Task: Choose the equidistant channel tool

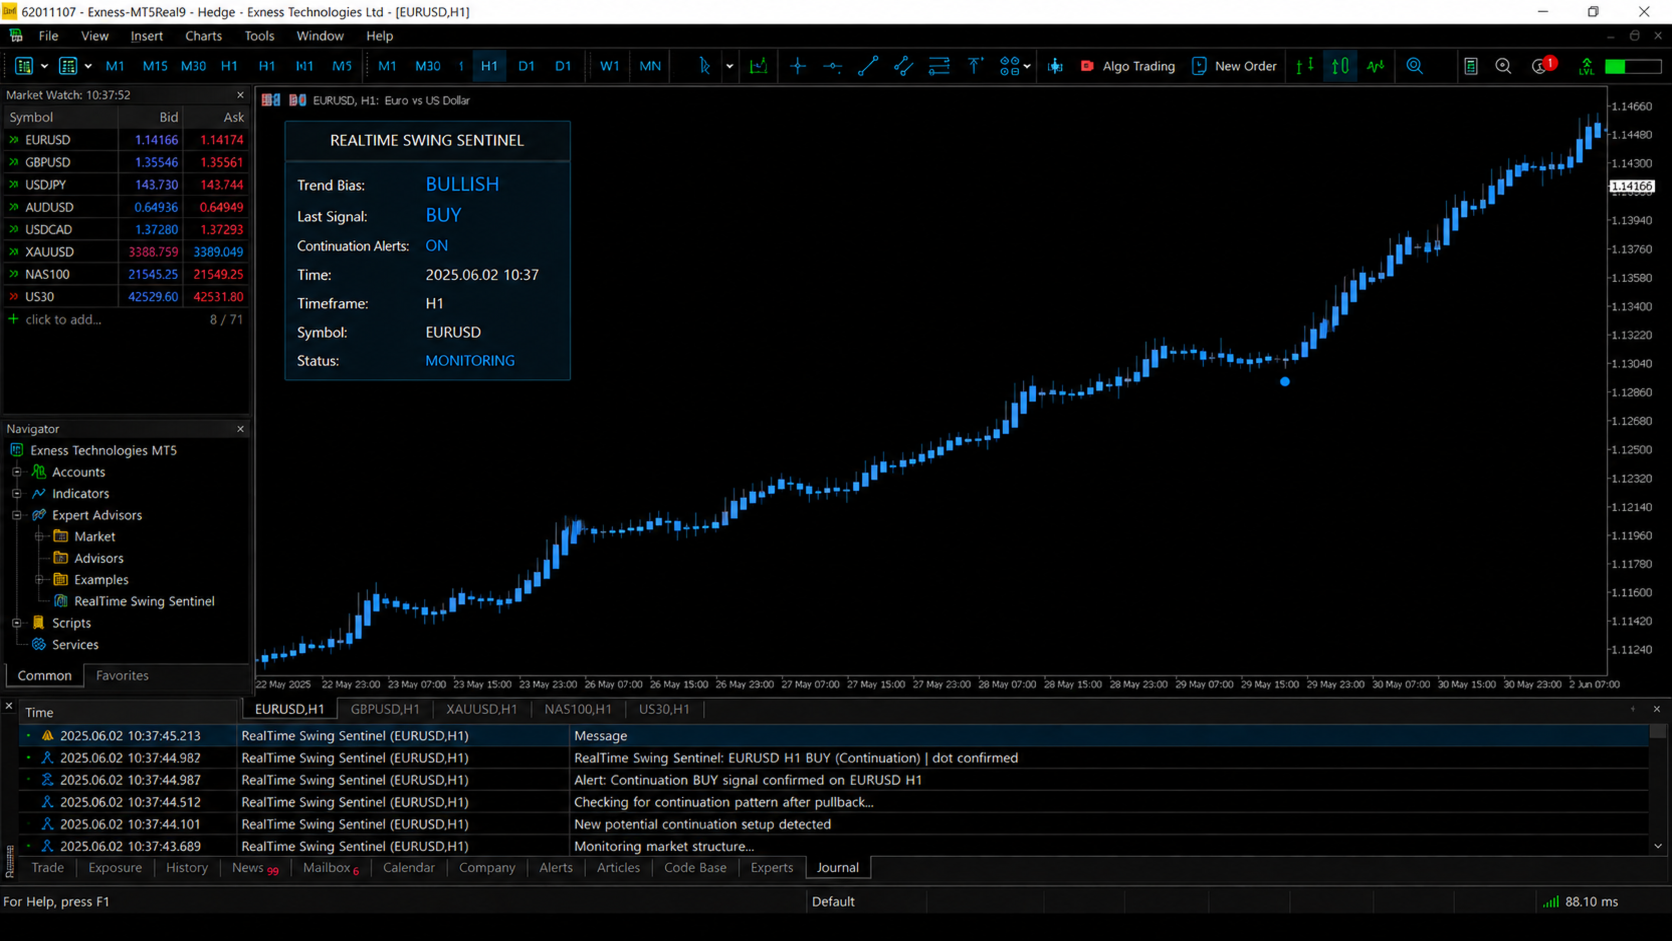Action: 903,66
